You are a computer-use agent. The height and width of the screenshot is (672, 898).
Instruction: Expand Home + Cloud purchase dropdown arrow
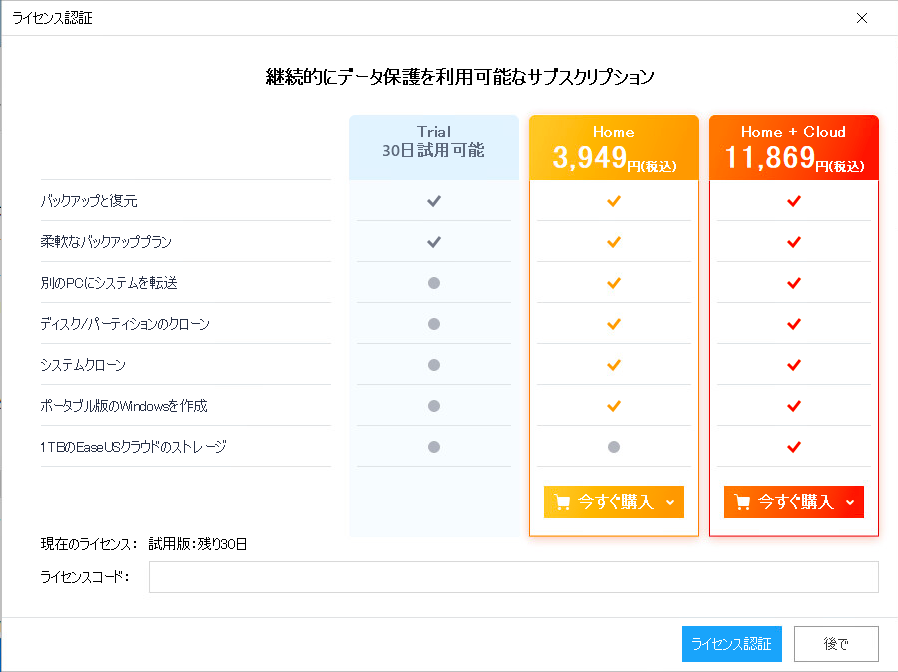point(850,502)
